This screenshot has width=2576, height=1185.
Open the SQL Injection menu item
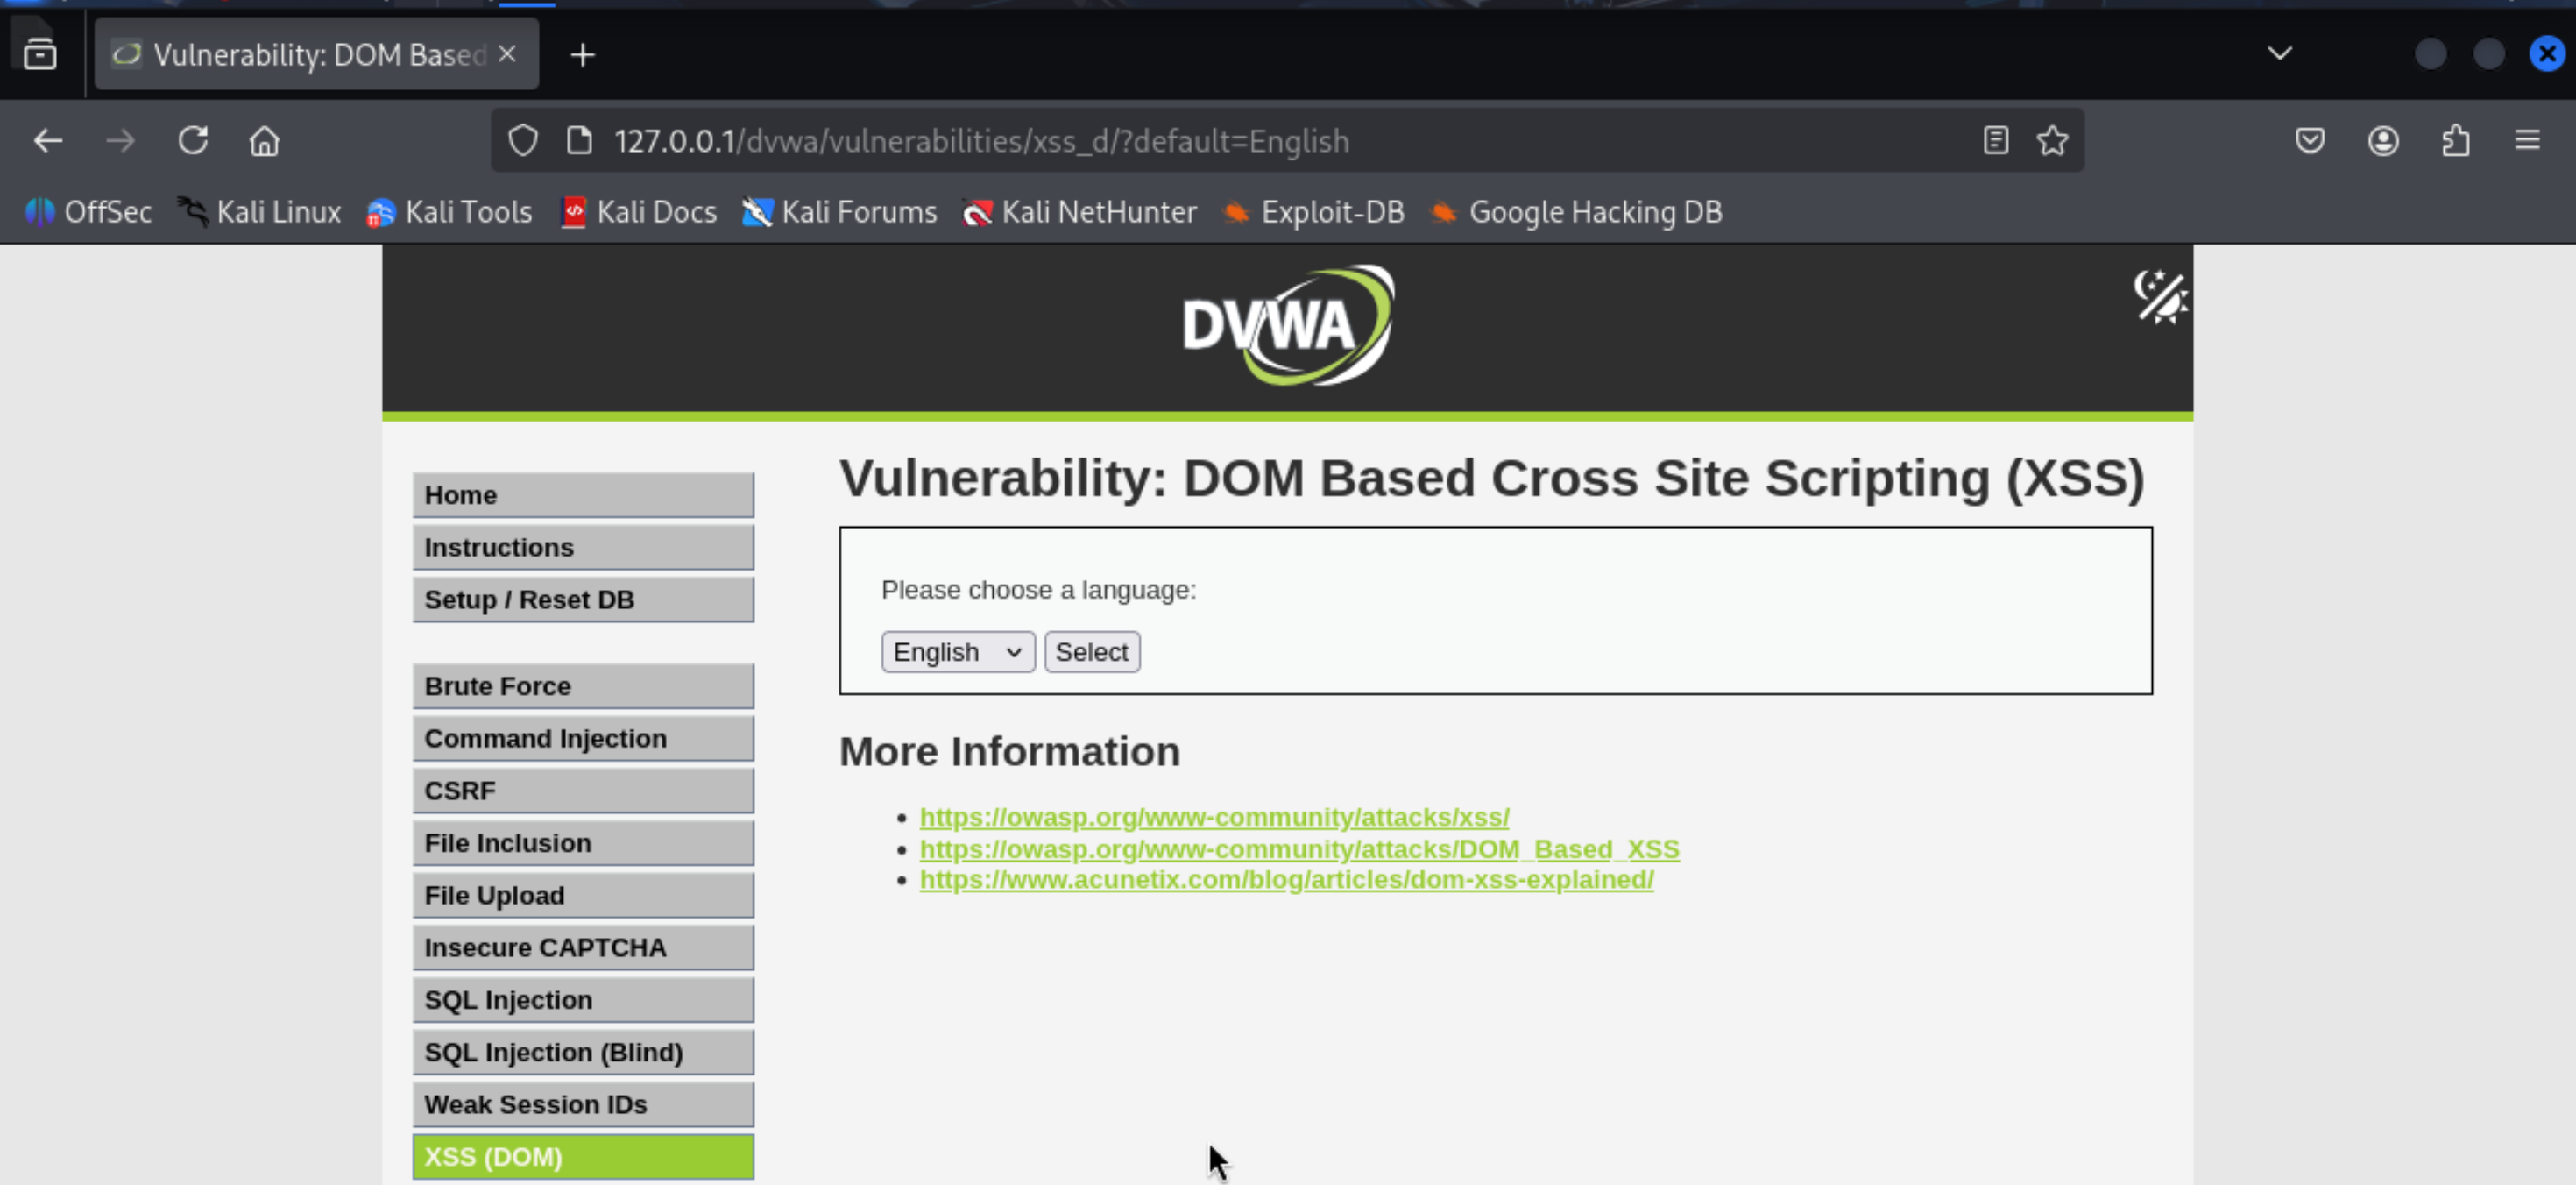[x=583, y=1000]
